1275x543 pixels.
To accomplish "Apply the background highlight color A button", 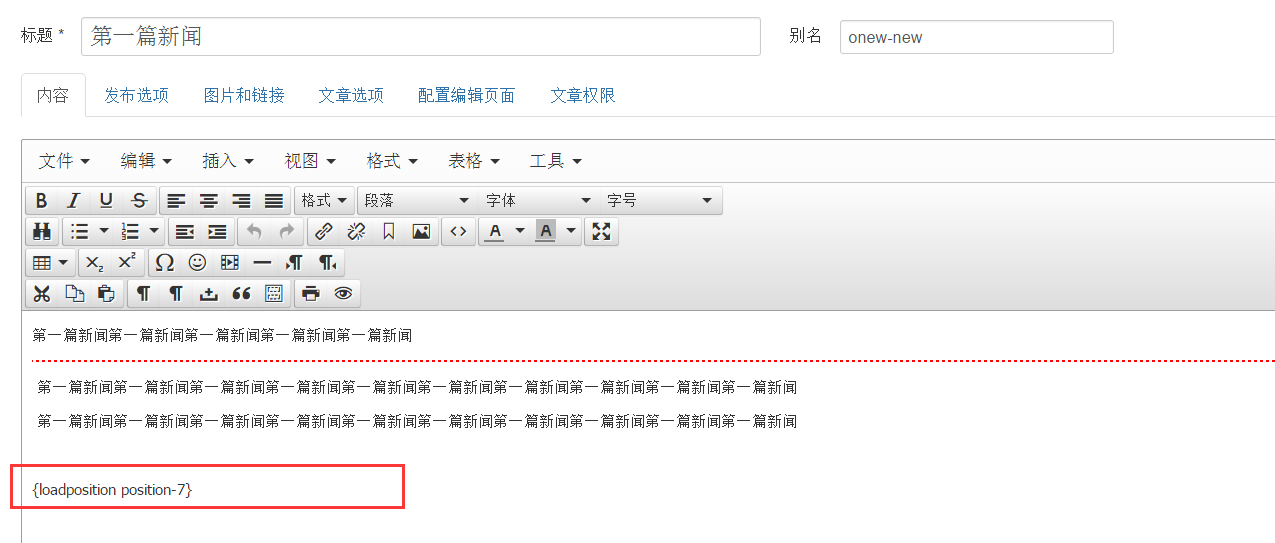I will point(546,232).
